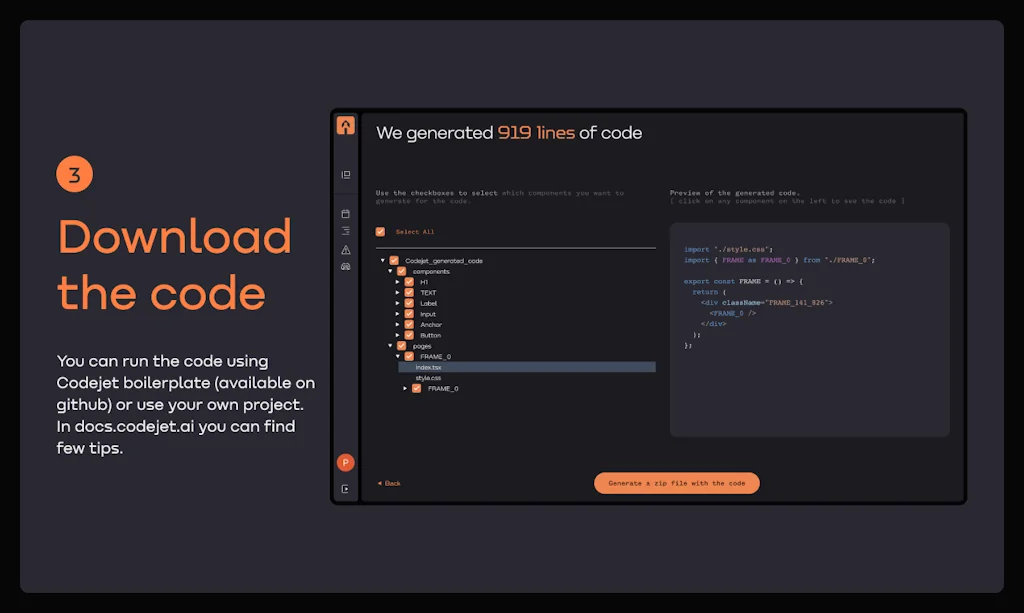Click the Codejet home logo icon
This screenshot has width=1024, height=613.
coord(345,124)
